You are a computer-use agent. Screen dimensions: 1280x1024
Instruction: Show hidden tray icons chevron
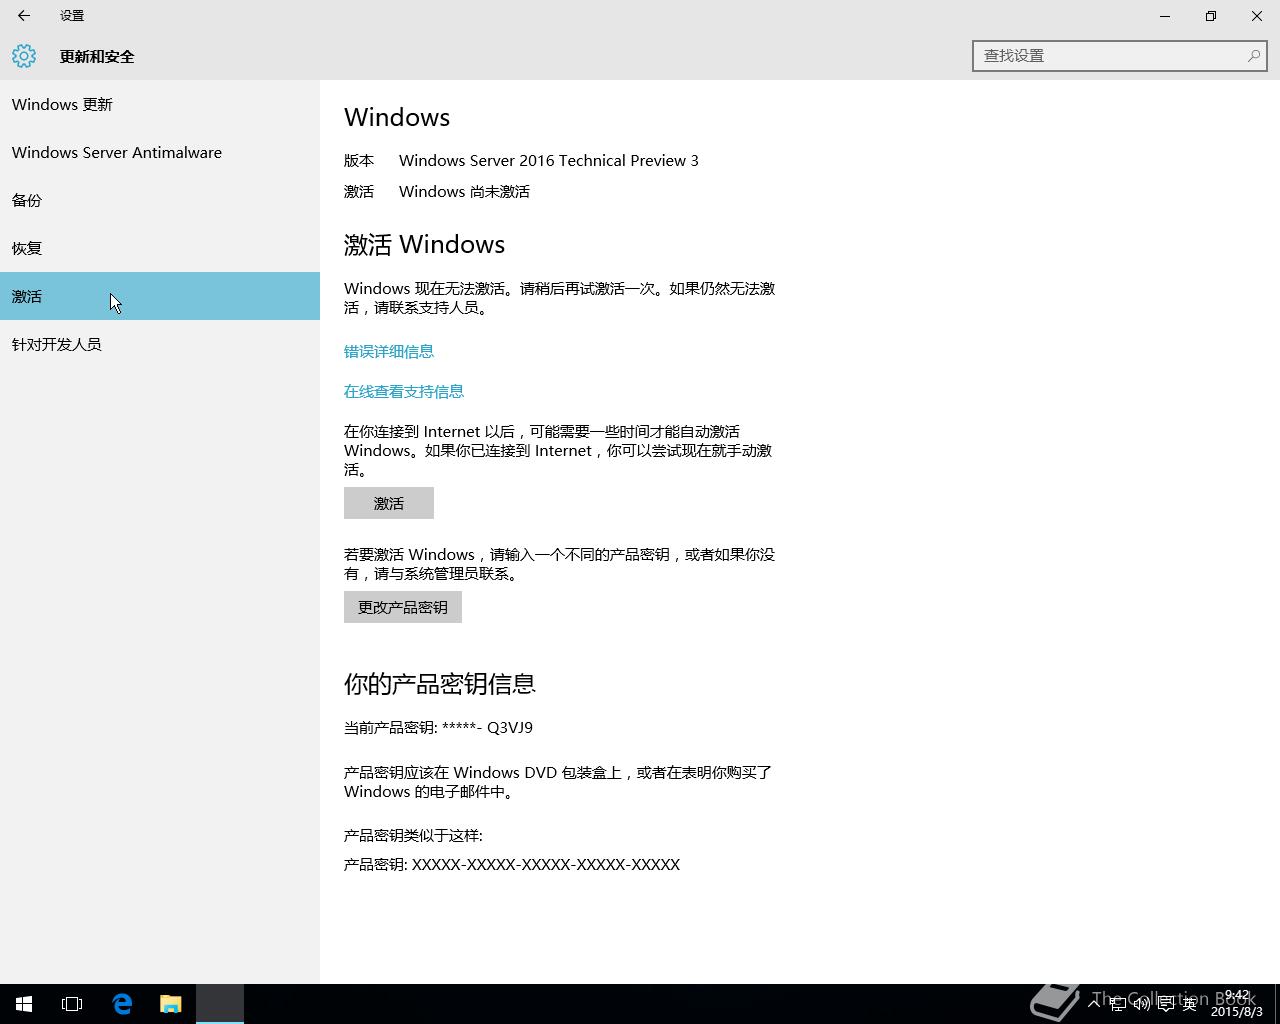pos(1094,1004)
